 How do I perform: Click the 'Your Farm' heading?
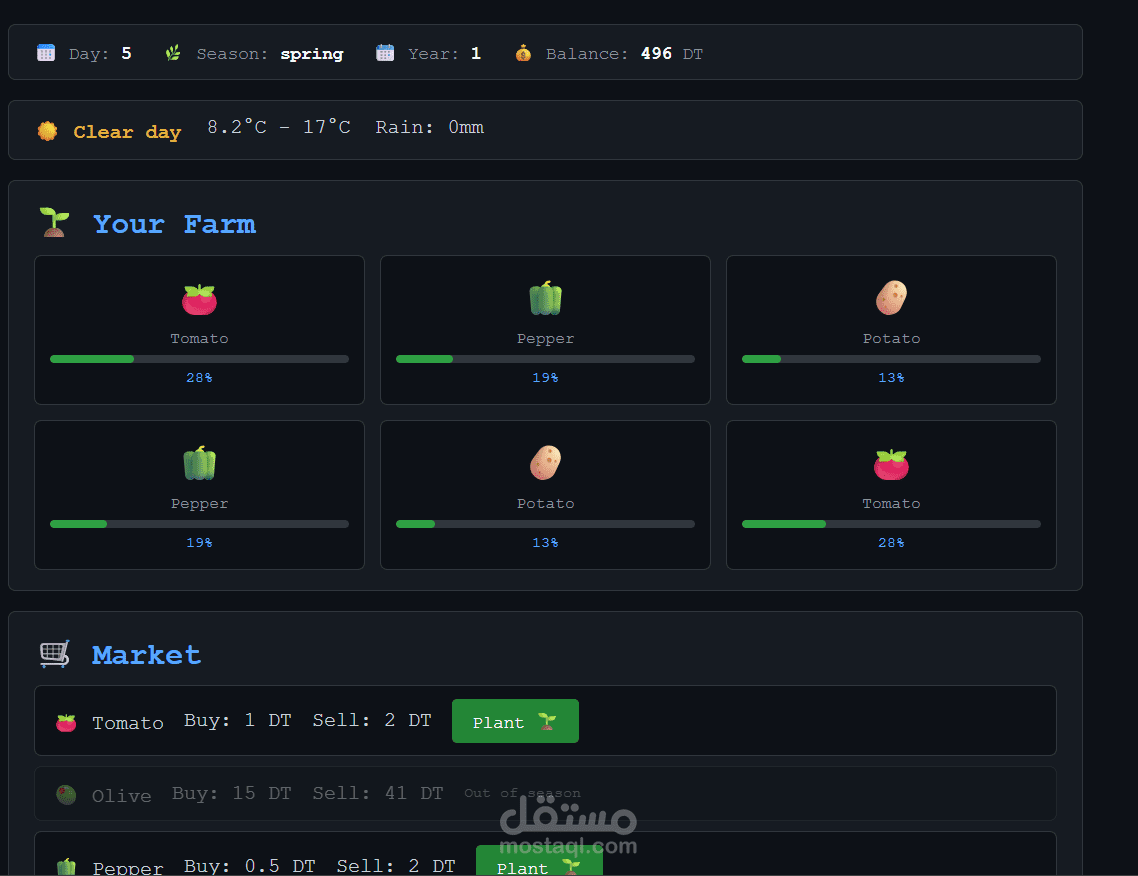pyautogui.click(x=174, y=224)
